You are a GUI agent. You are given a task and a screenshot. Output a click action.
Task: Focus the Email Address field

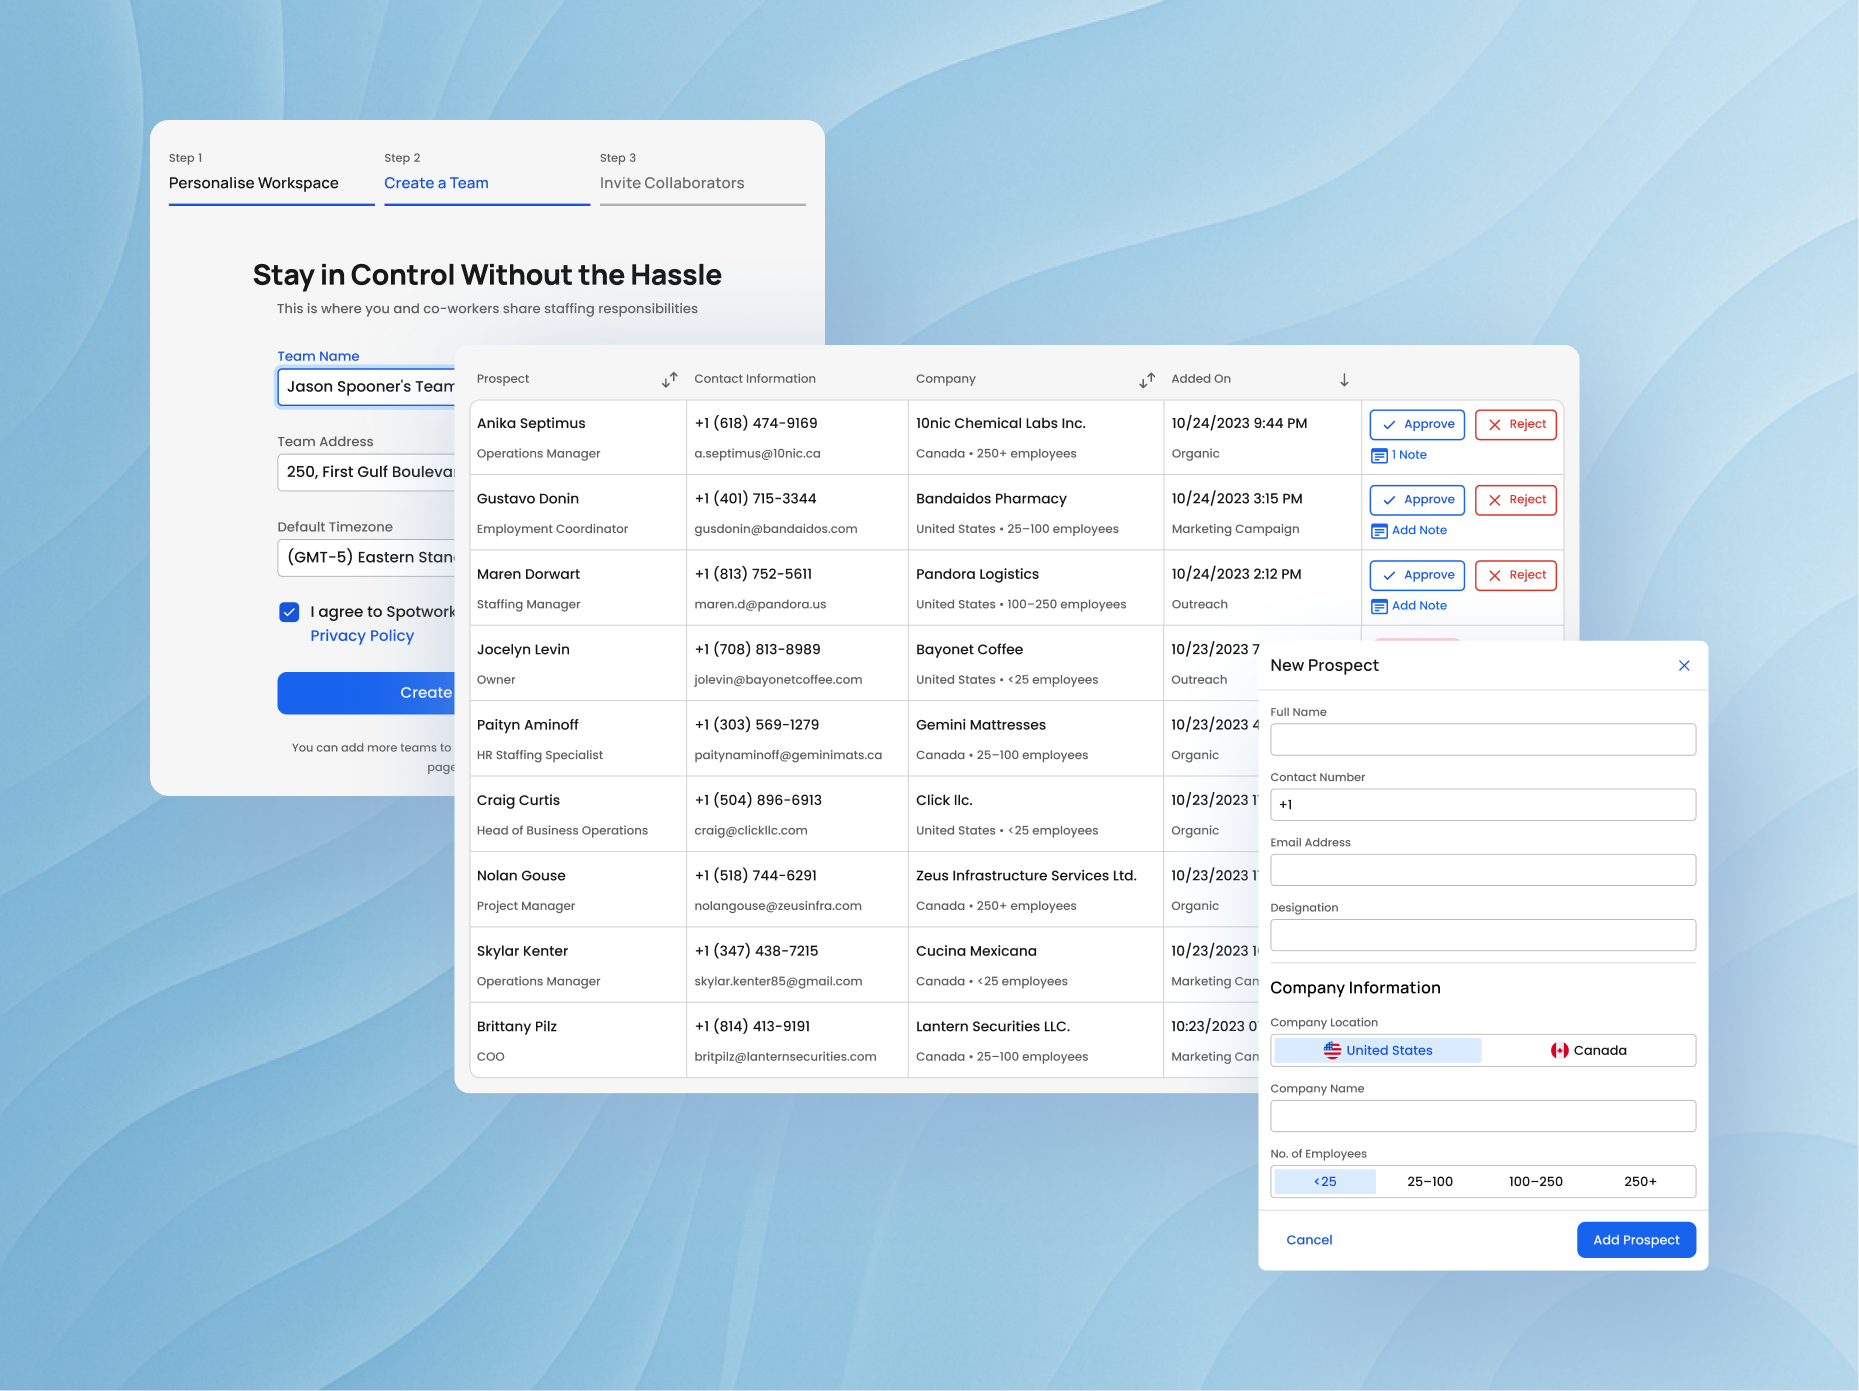coord(1483,870)
